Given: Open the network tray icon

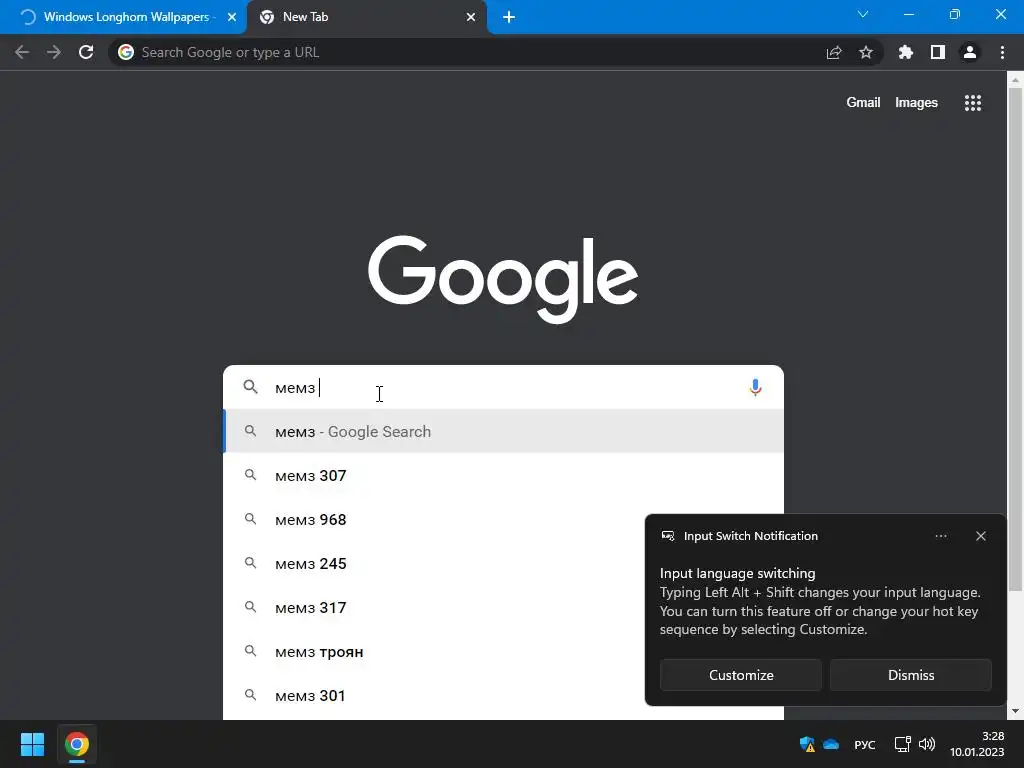Looking at the screenshot, I should pyautogui.click(x=903, y=744).
